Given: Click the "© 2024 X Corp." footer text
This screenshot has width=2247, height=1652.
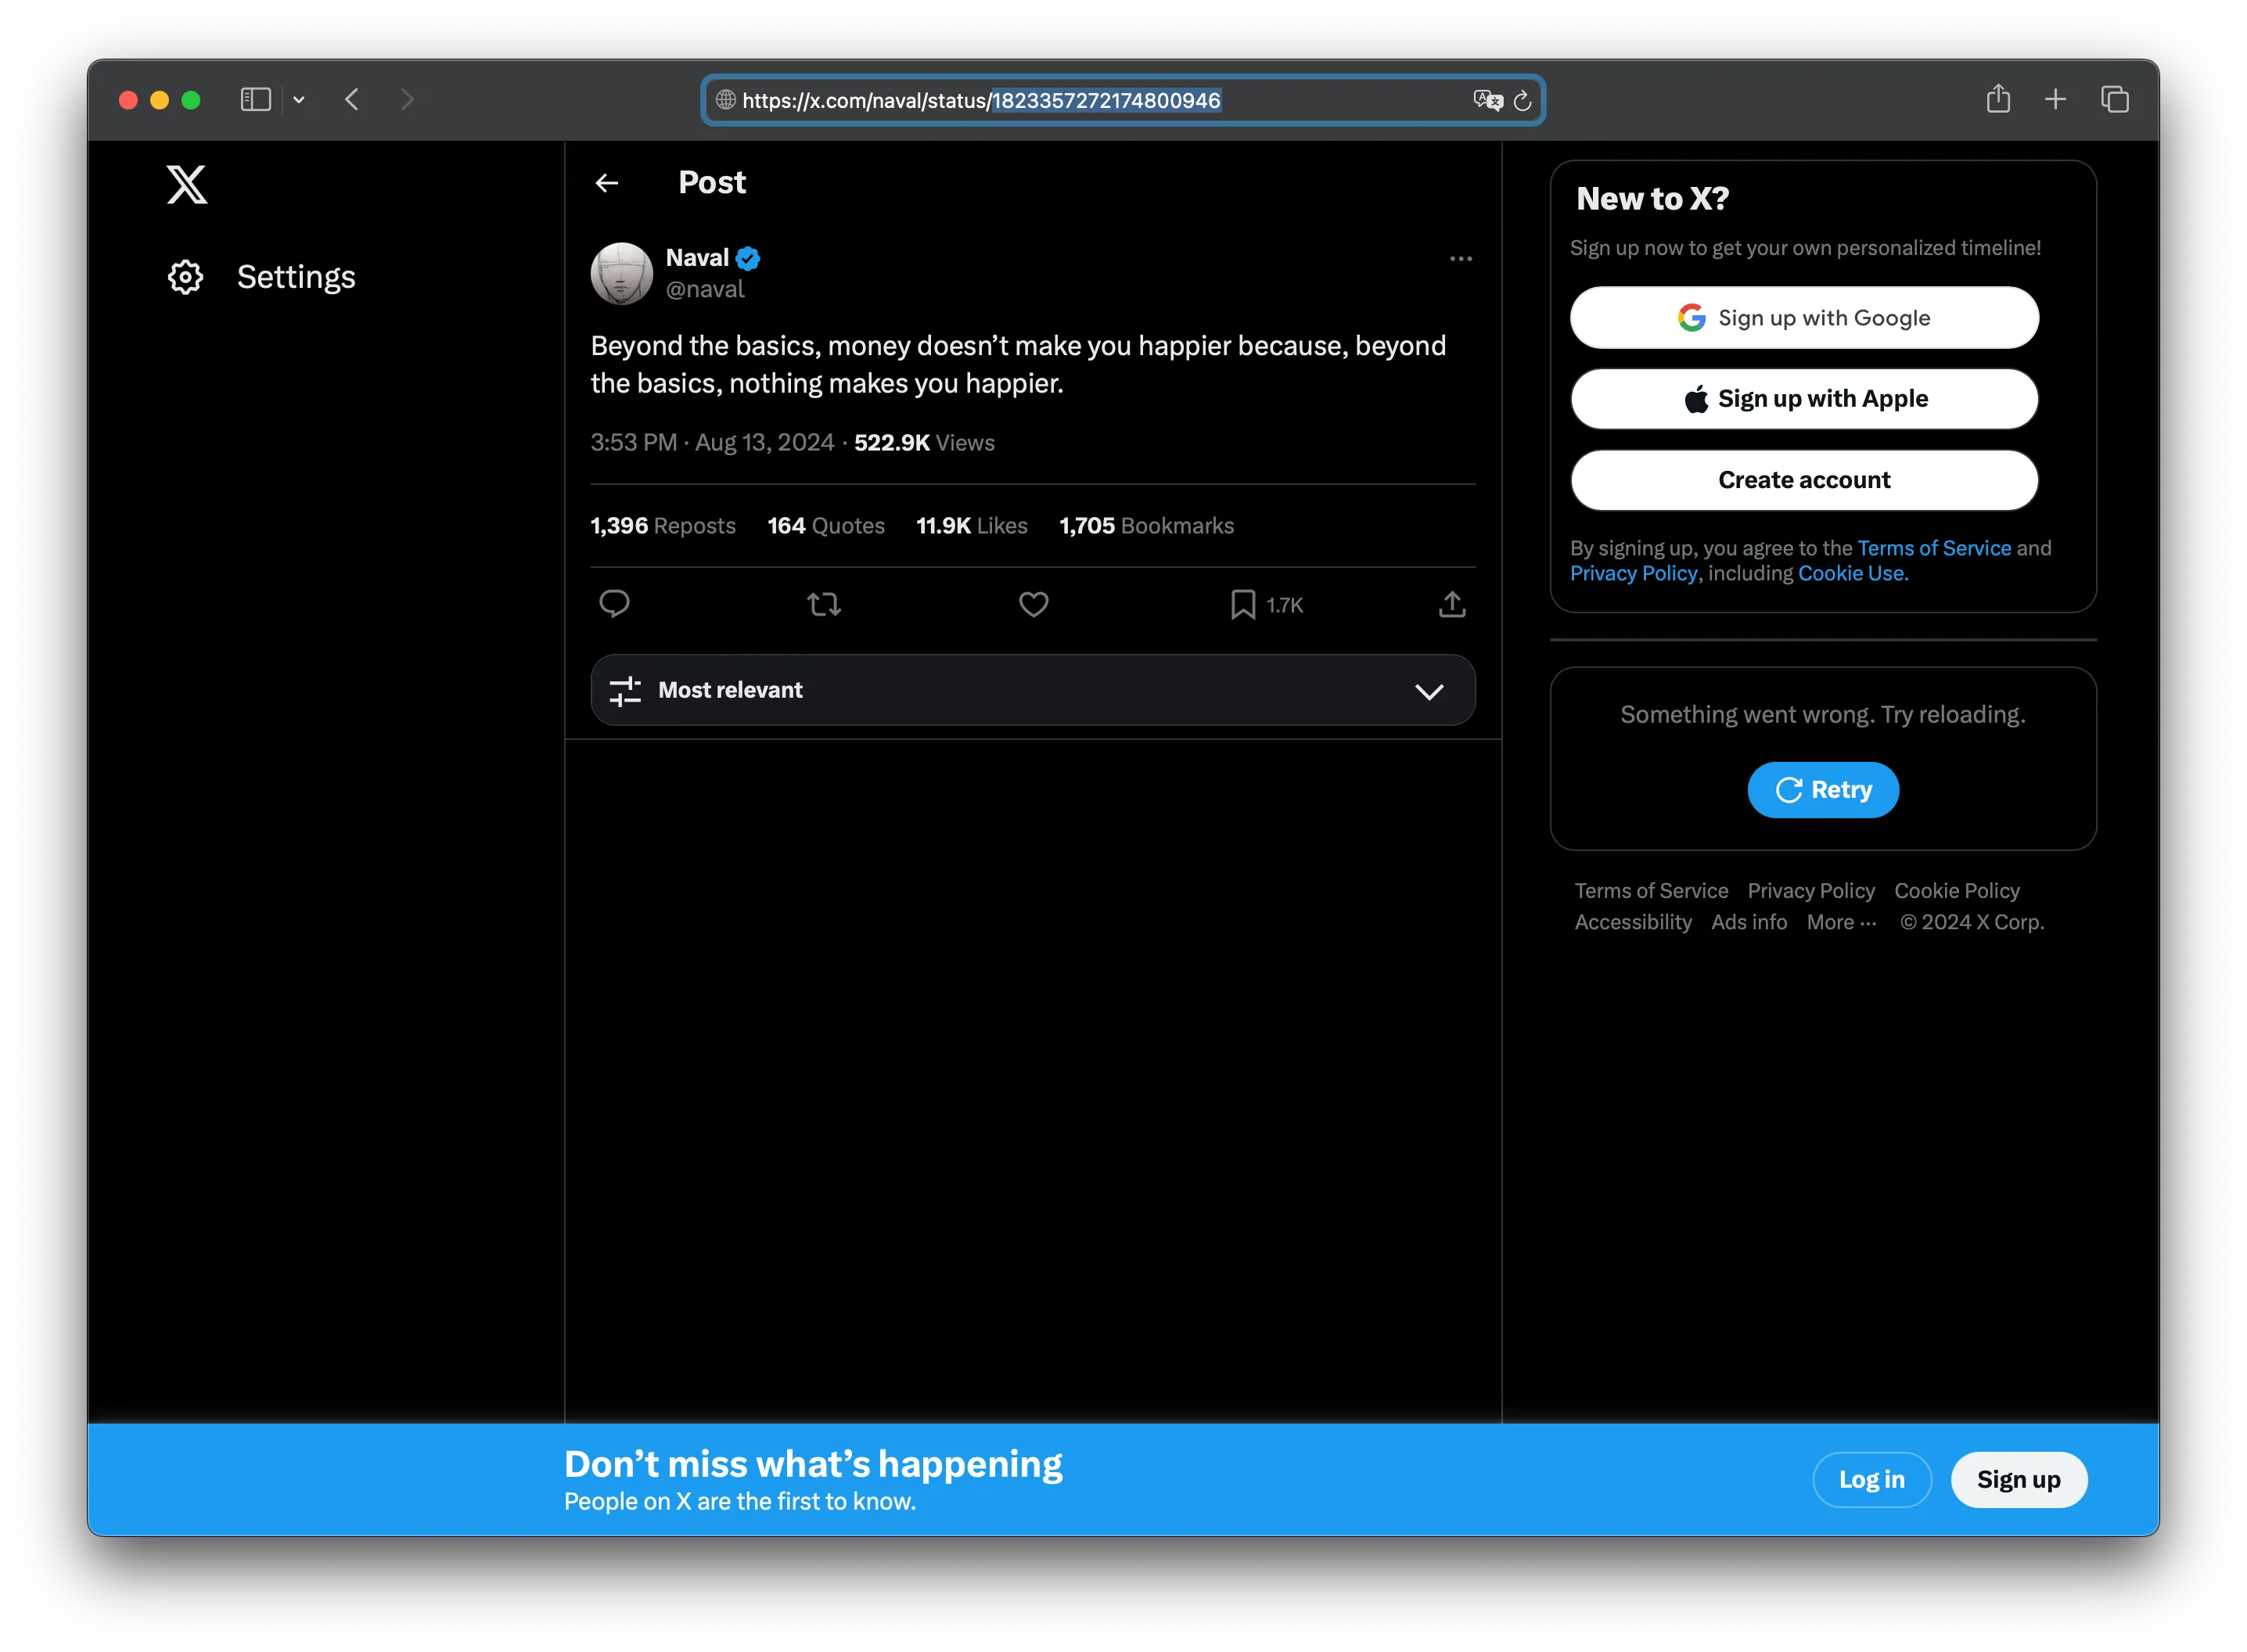Looking at the screenshot, I should coord(1971,923).
